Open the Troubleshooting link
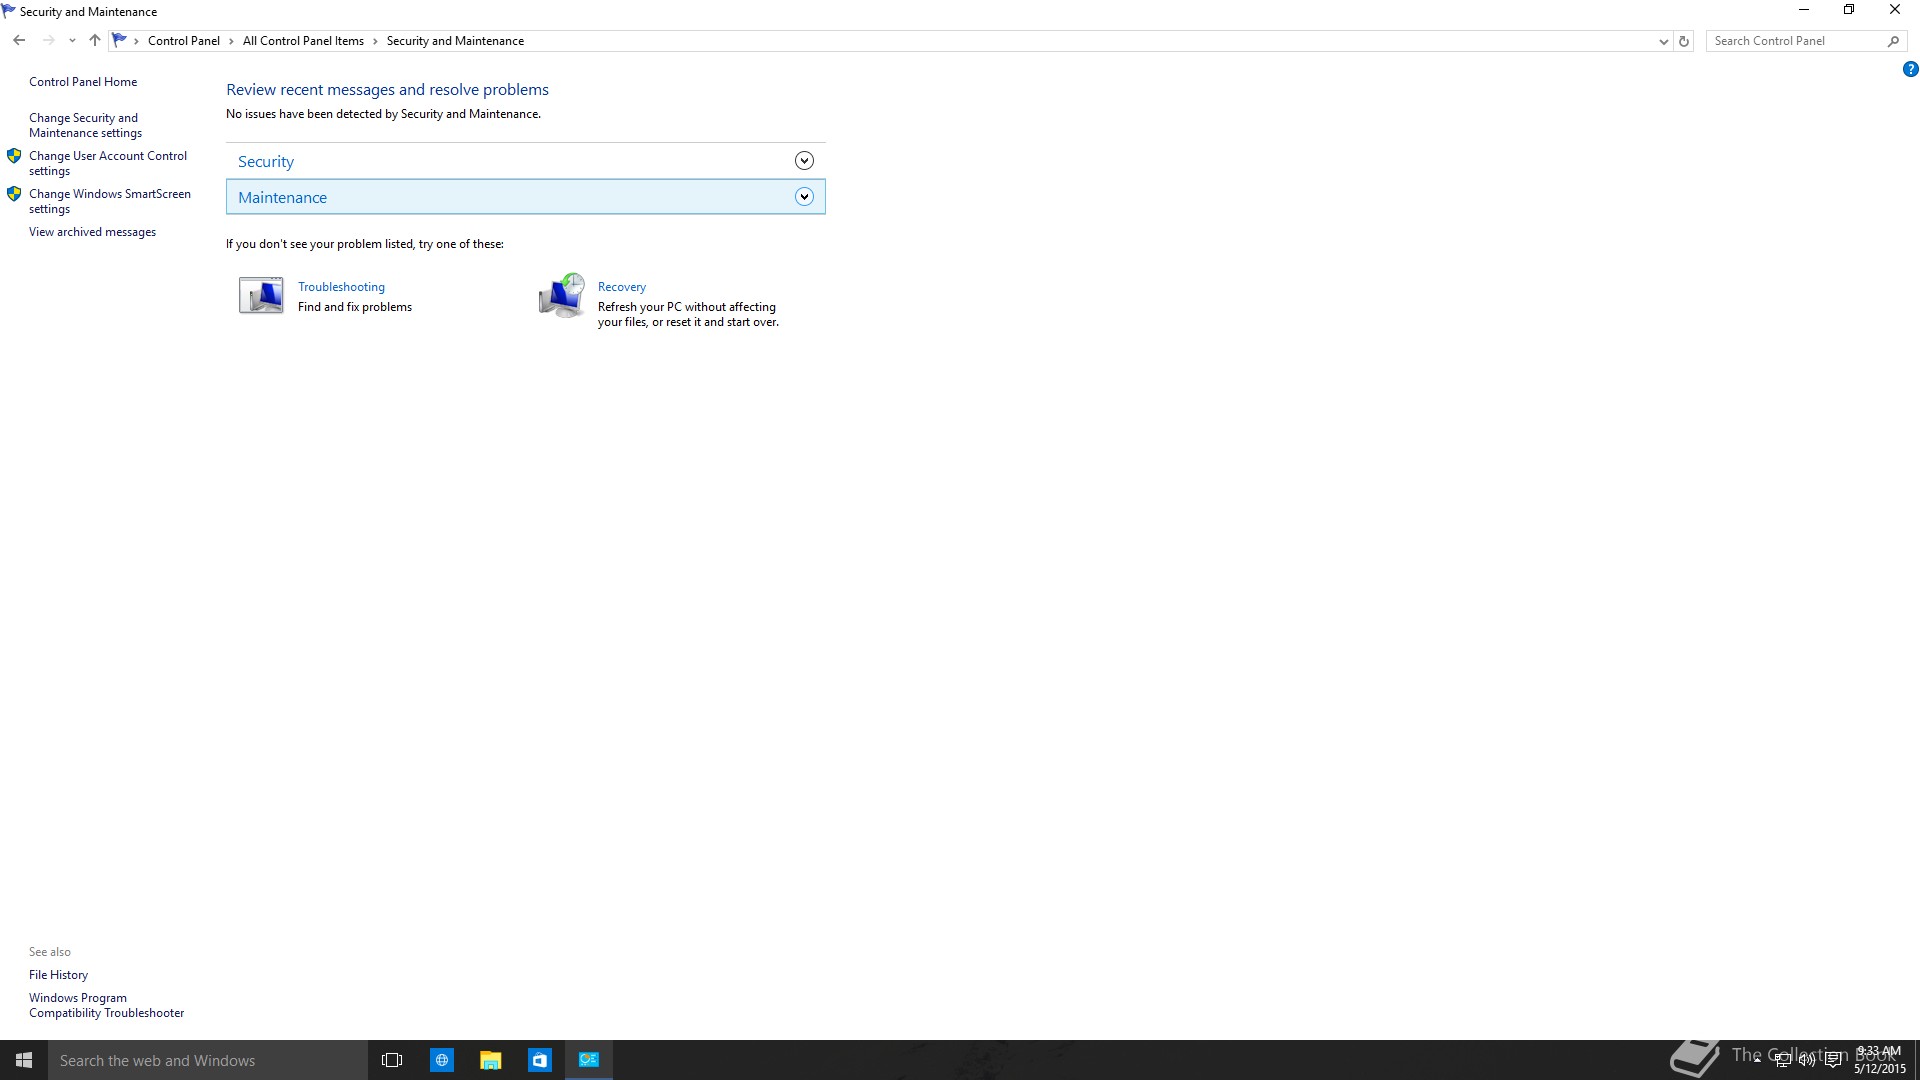This screenshot has width=1920, height=1080. [341, 287]
